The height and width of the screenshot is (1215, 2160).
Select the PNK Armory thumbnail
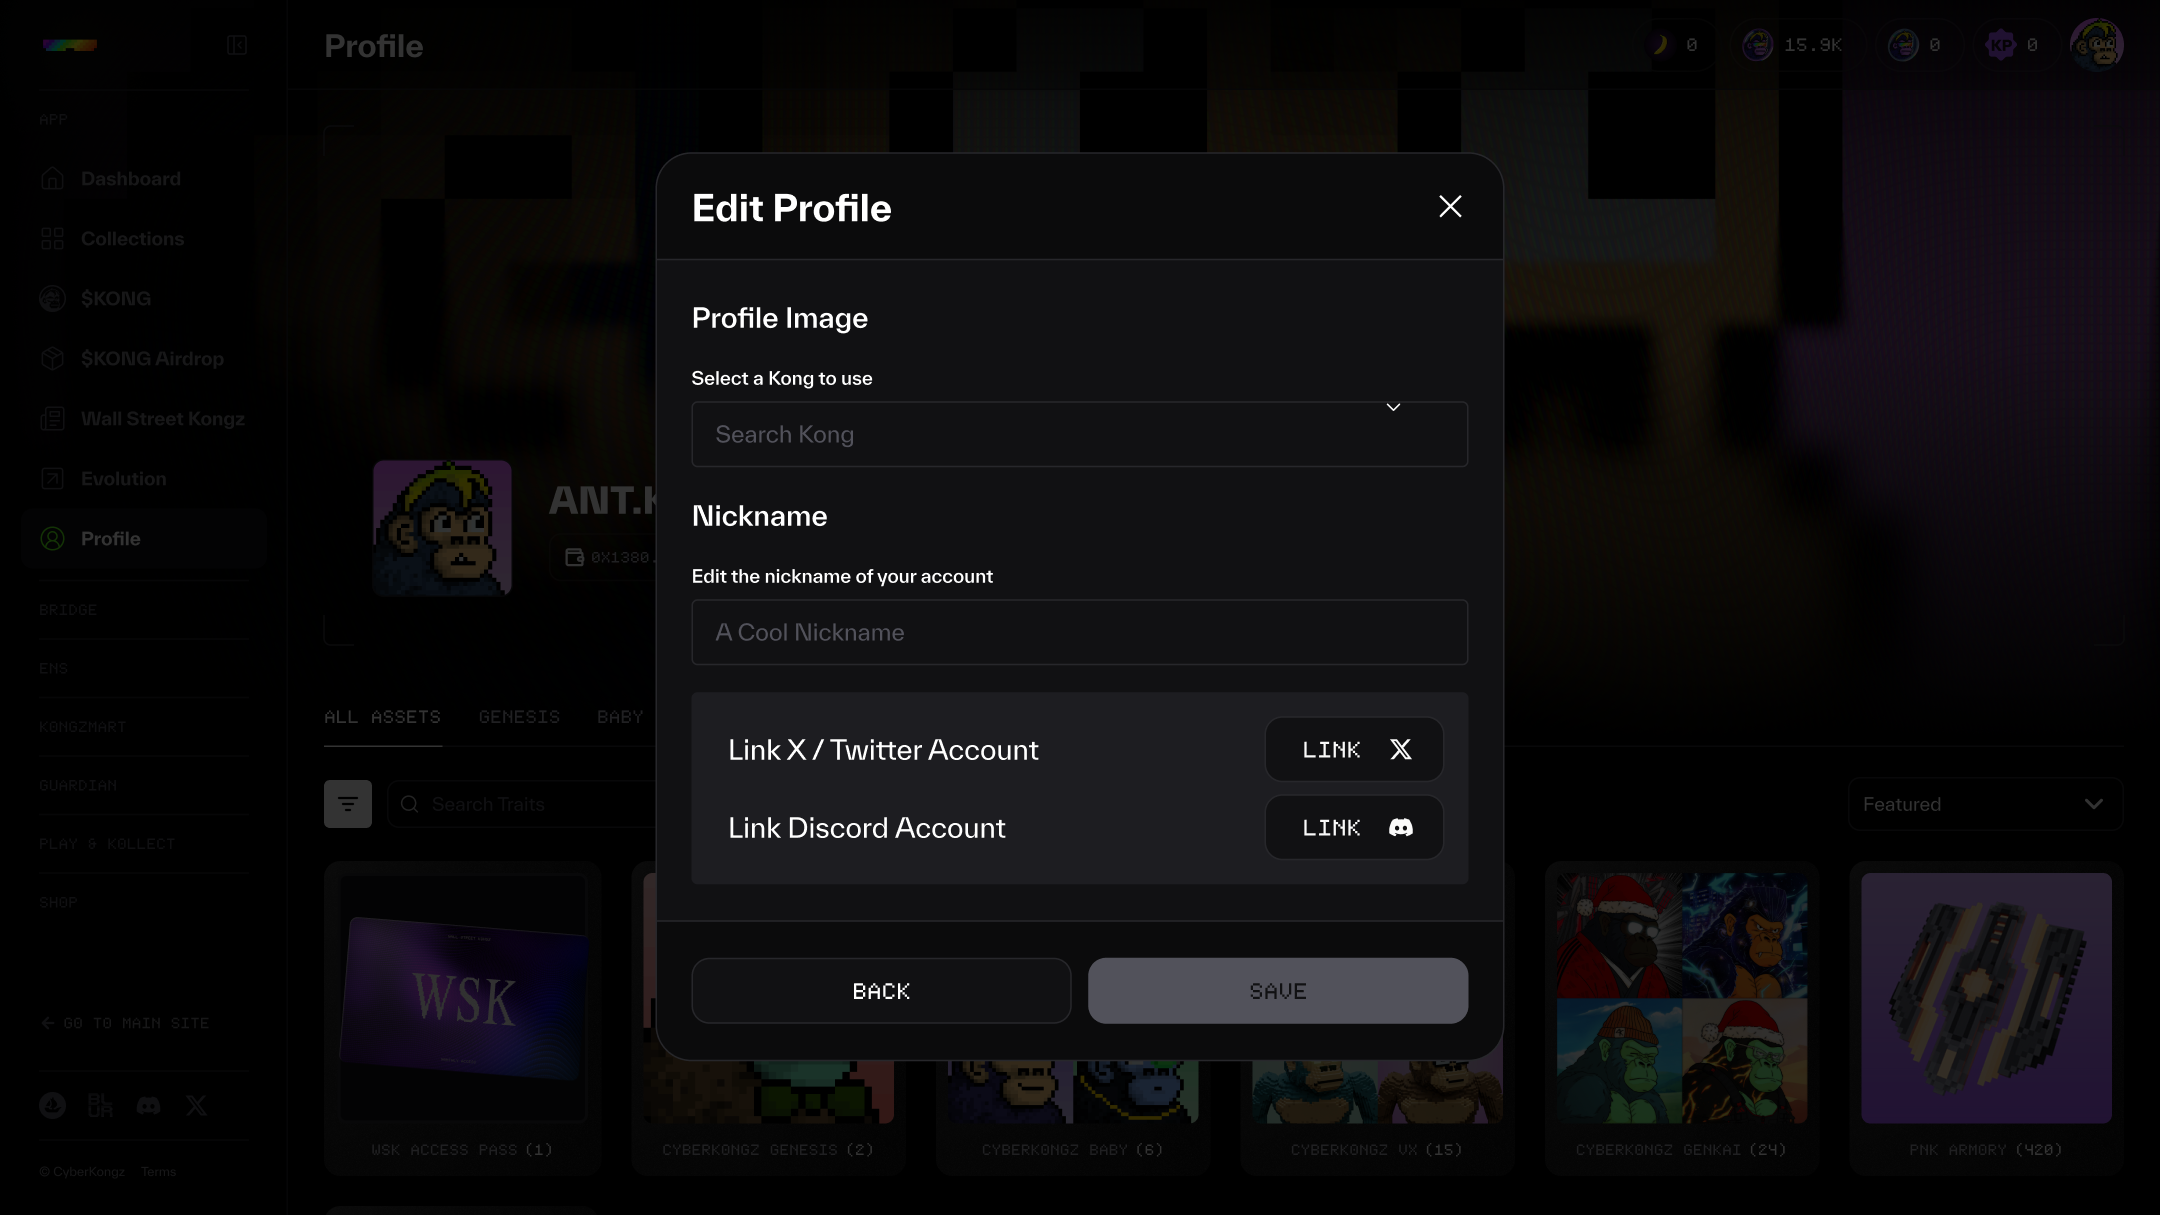(x=1985, y=998)
